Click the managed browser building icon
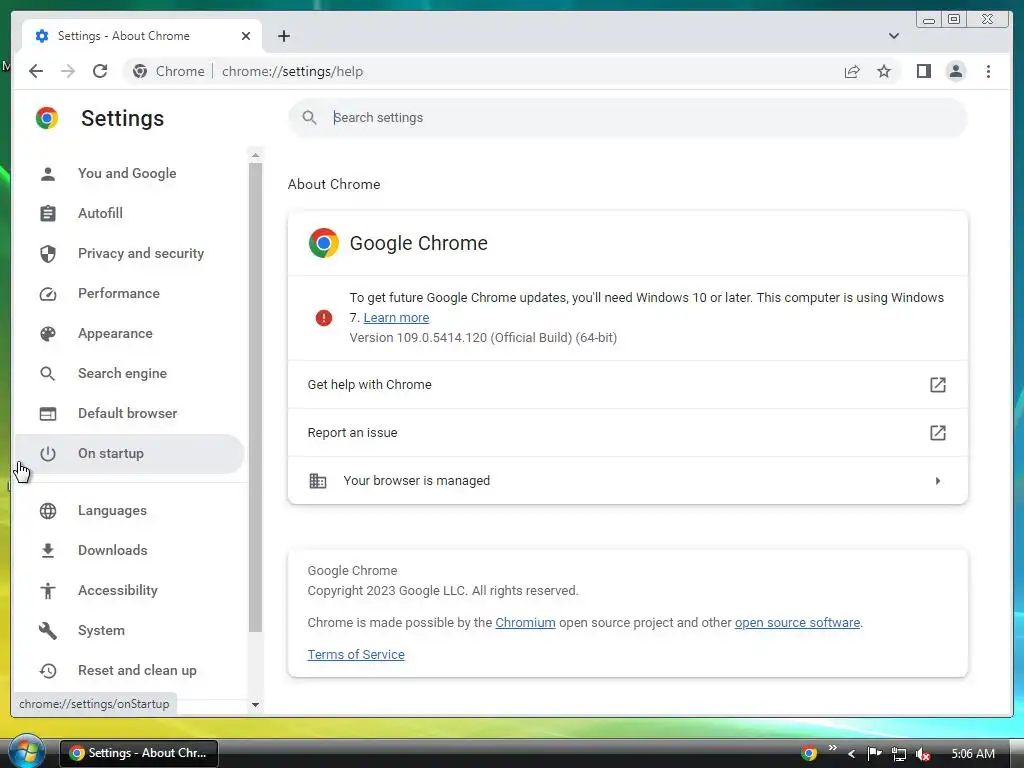Image resolution: width=1024 pixels, height=768 pixels. click(317, 481)
